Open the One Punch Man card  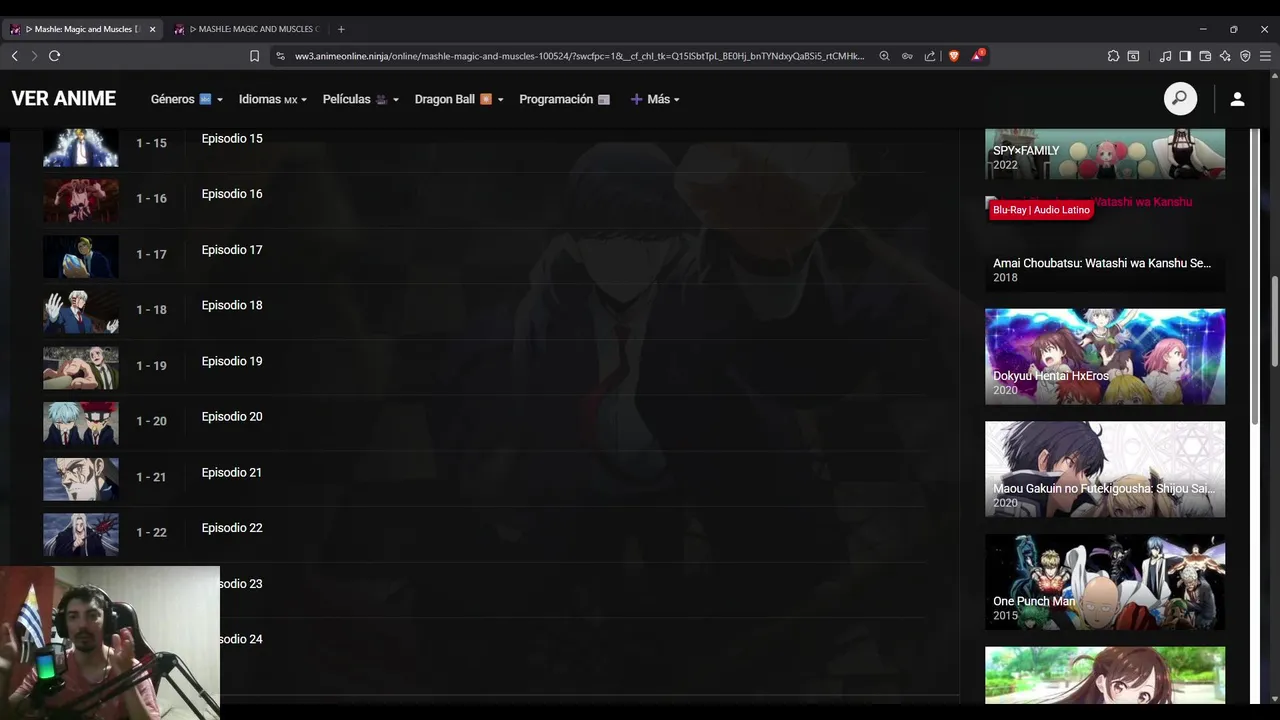pos(1105,582)
